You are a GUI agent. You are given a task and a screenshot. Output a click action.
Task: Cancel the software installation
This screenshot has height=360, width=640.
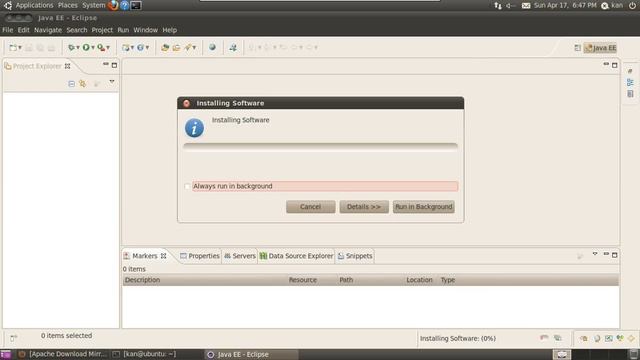point(311,207)
